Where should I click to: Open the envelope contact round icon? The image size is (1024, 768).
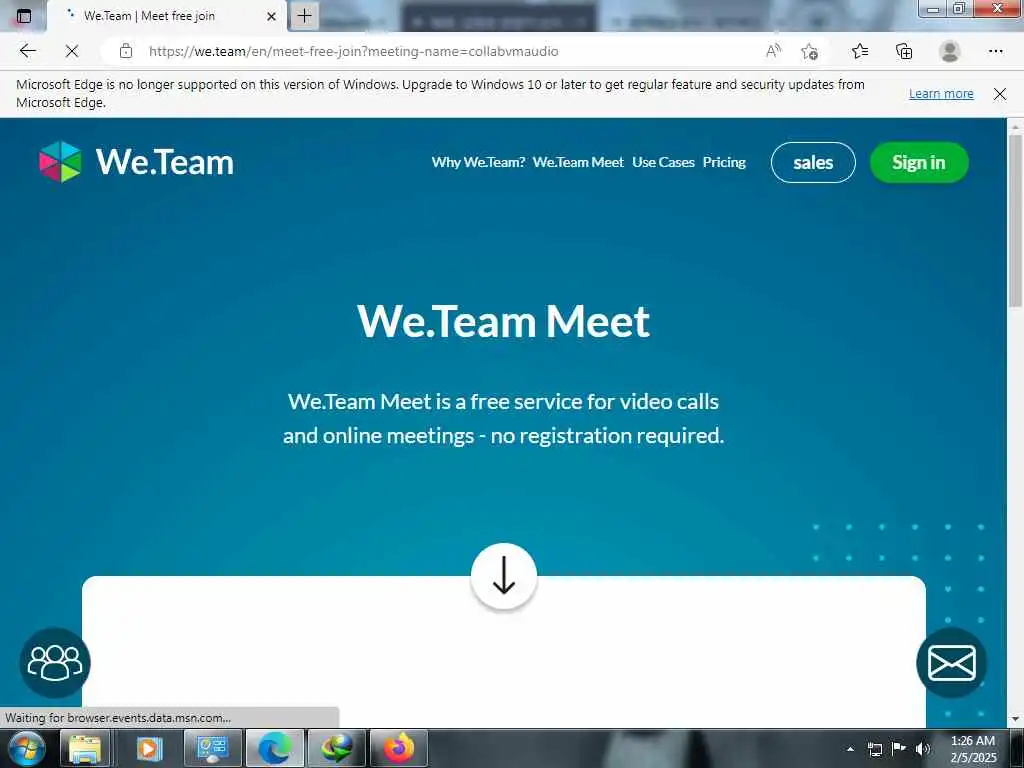click(952, 663)
